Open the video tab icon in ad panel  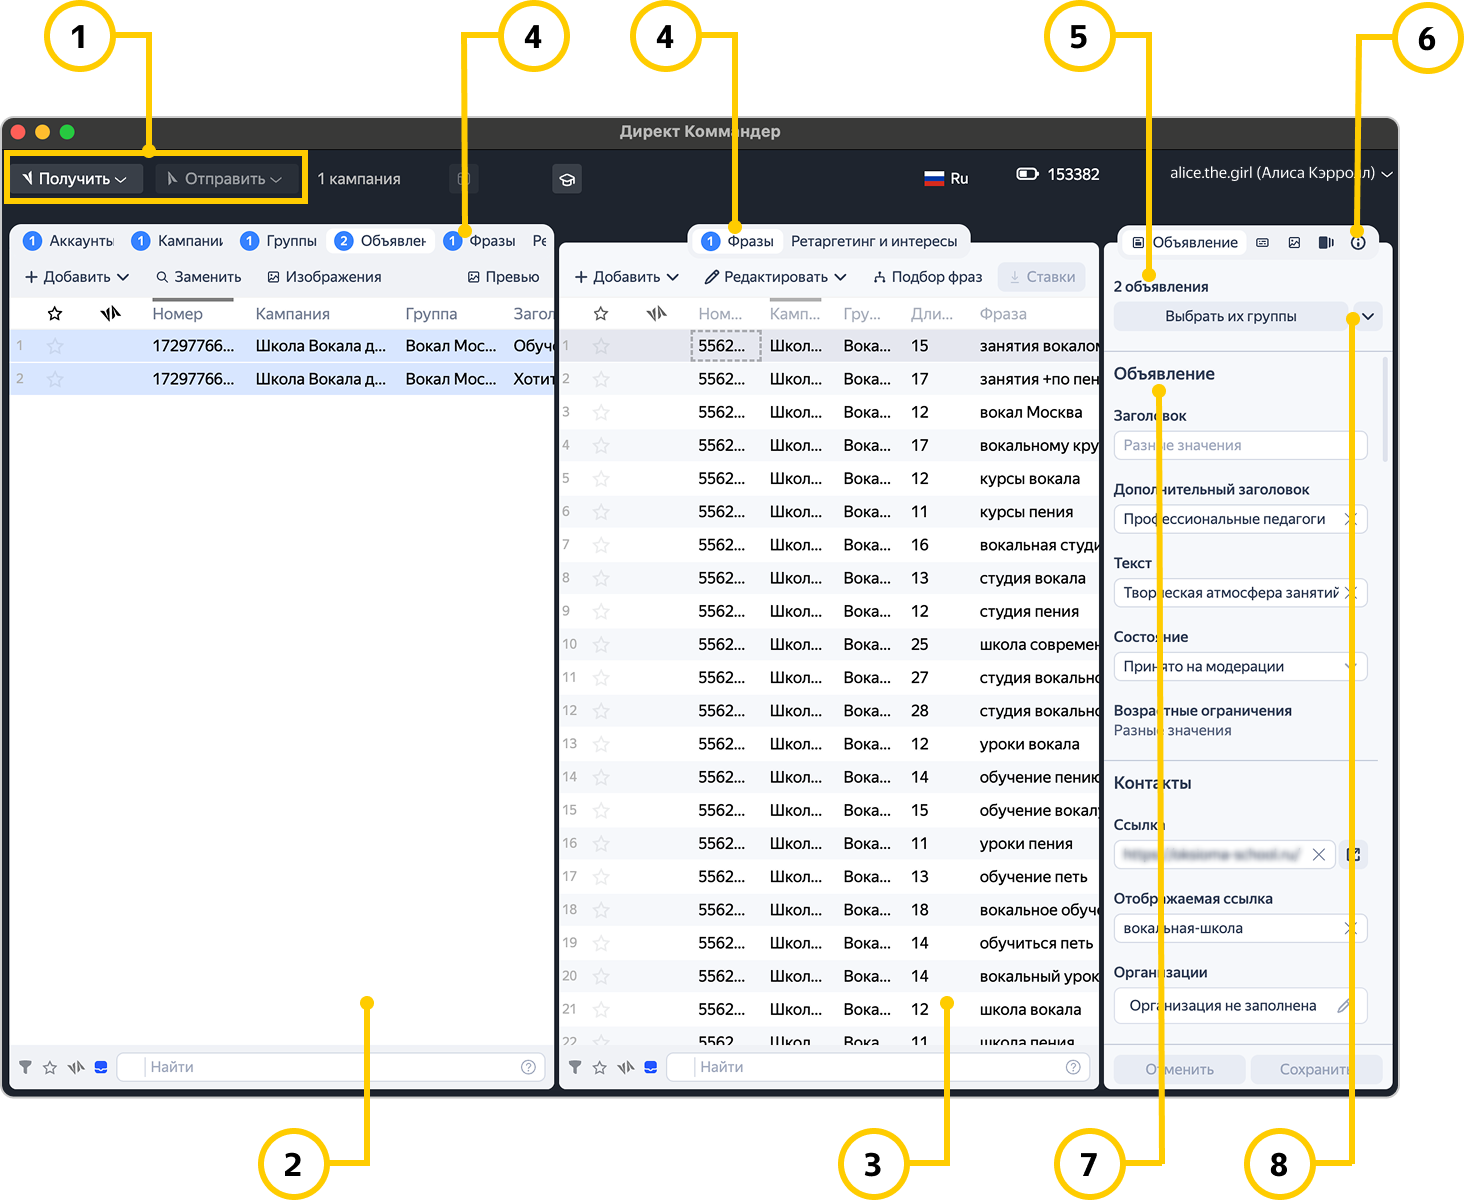[x=1326, y=242]
